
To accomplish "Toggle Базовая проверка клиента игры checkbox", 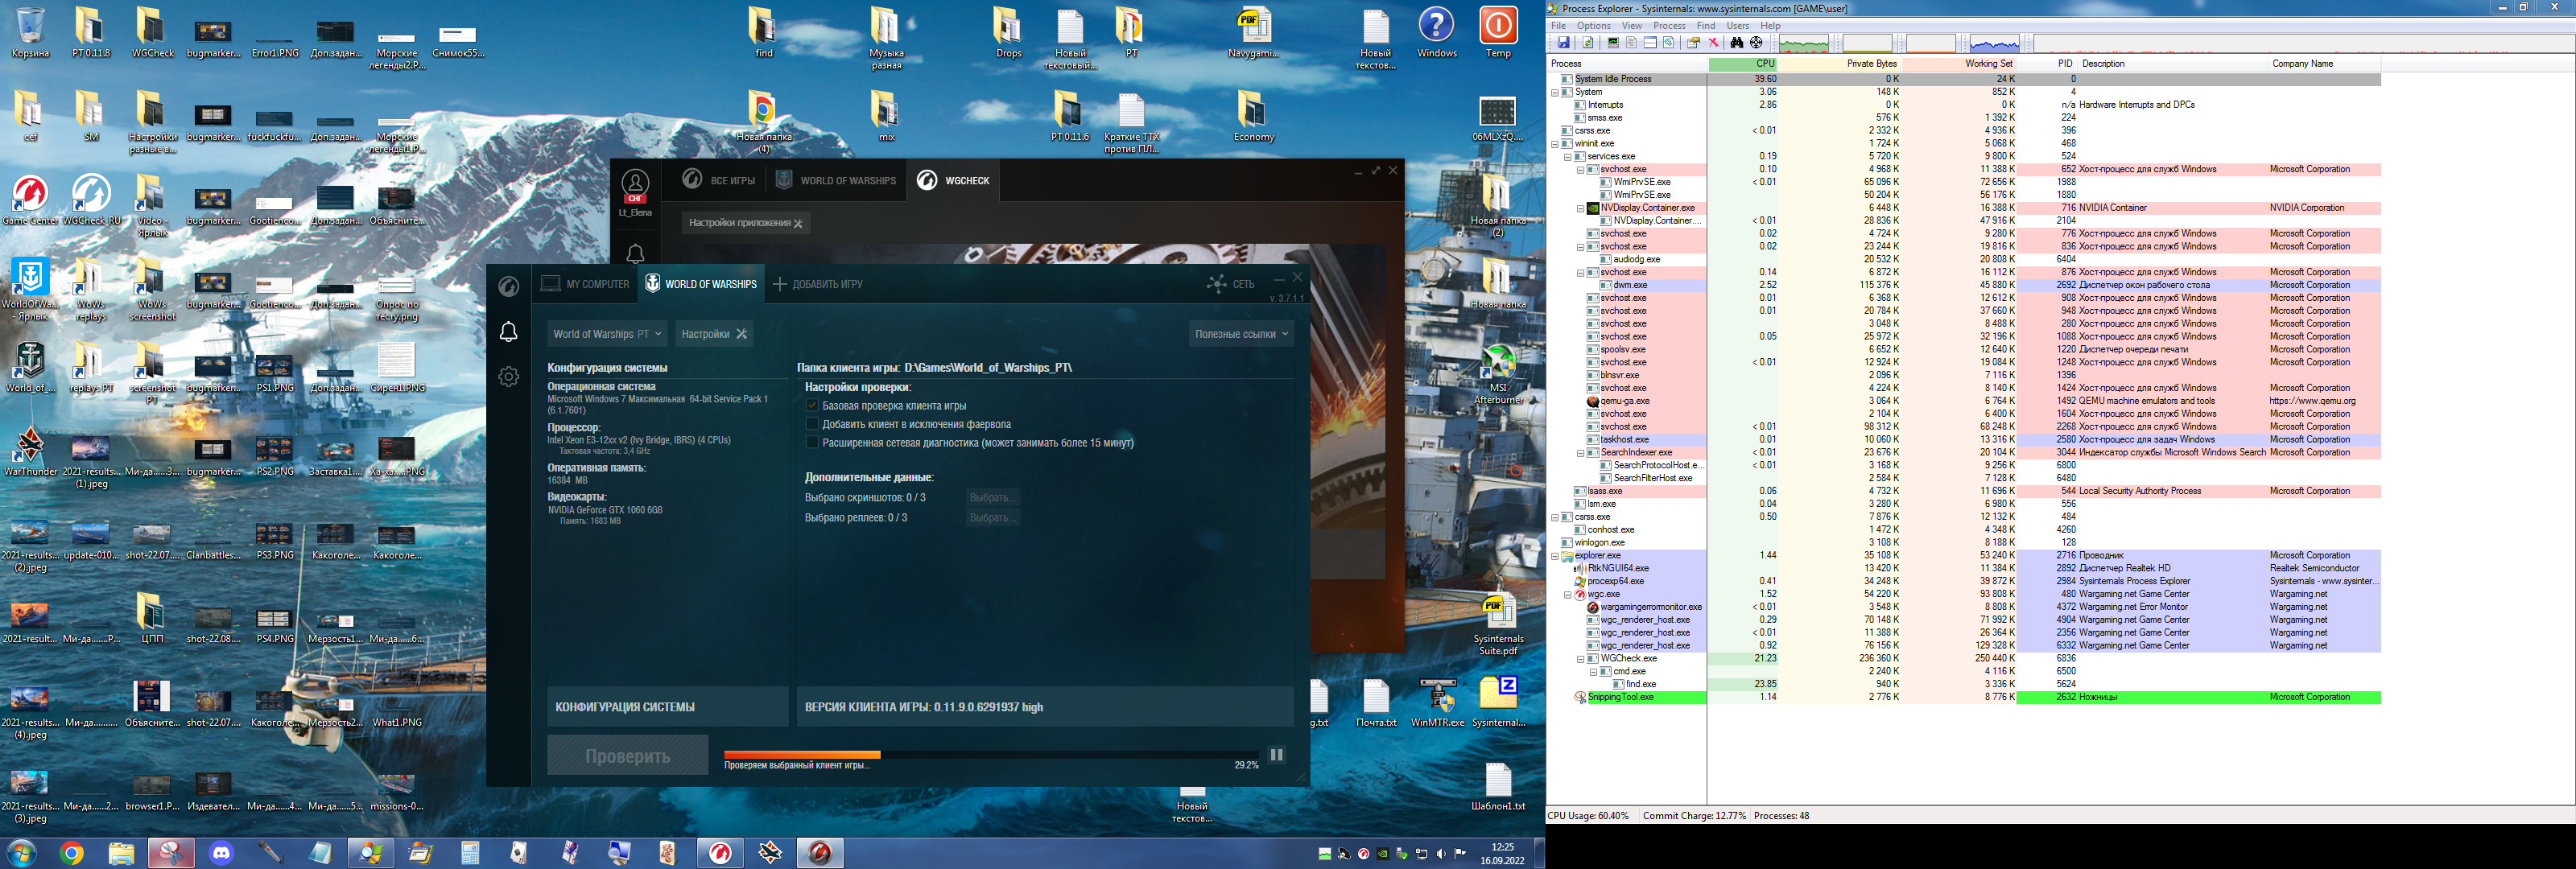I will click(812, 406).
